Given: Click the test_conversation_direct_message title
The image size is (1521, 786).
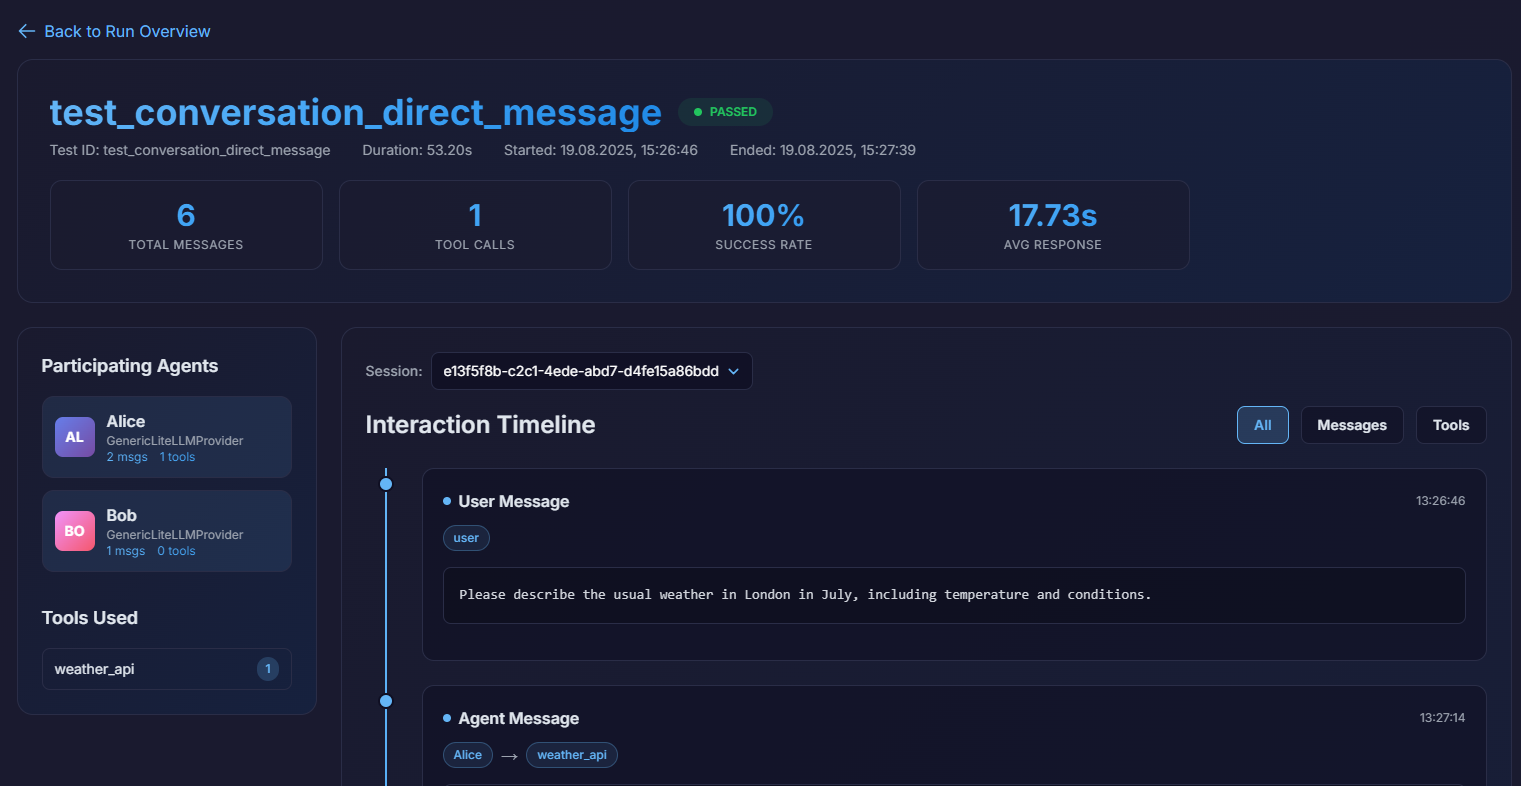Looking at the screenshot, I should point(356,112).
